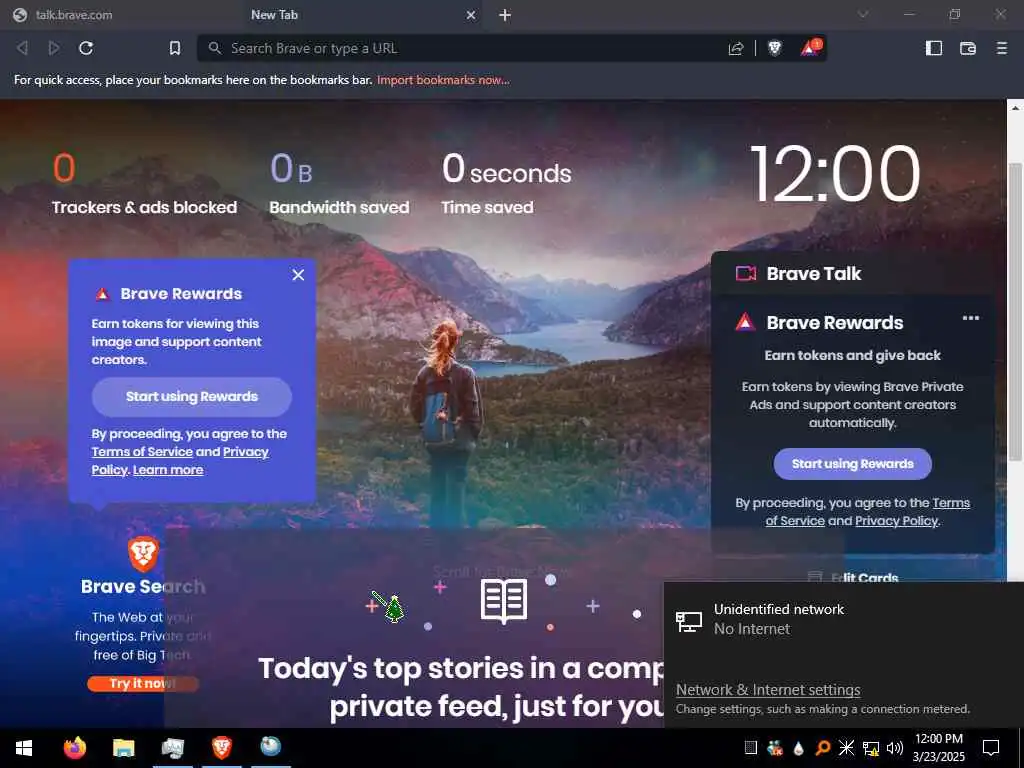Screen dimensions: 1024x768
Task: Close the New Tab tab
Action: (471, 14)
